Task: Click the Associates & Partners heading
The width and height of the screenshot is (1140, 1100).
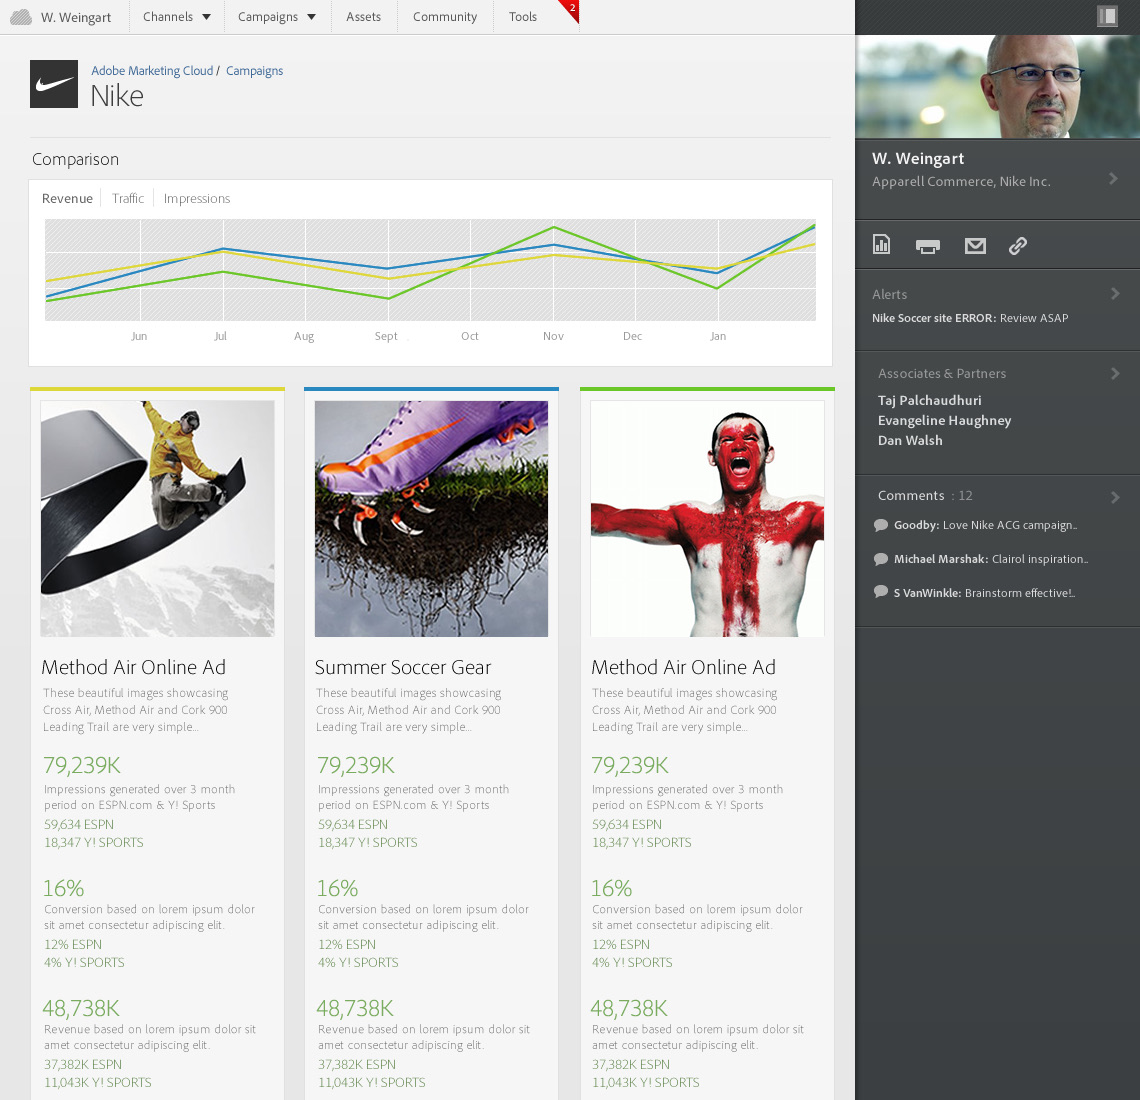Action: click(x=942, y=373)
